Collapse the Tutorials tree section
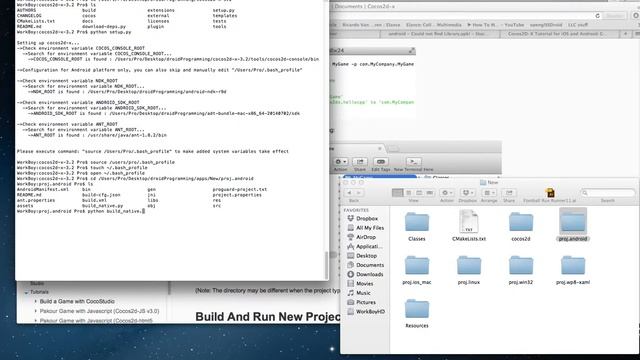 tap(27, 292)
